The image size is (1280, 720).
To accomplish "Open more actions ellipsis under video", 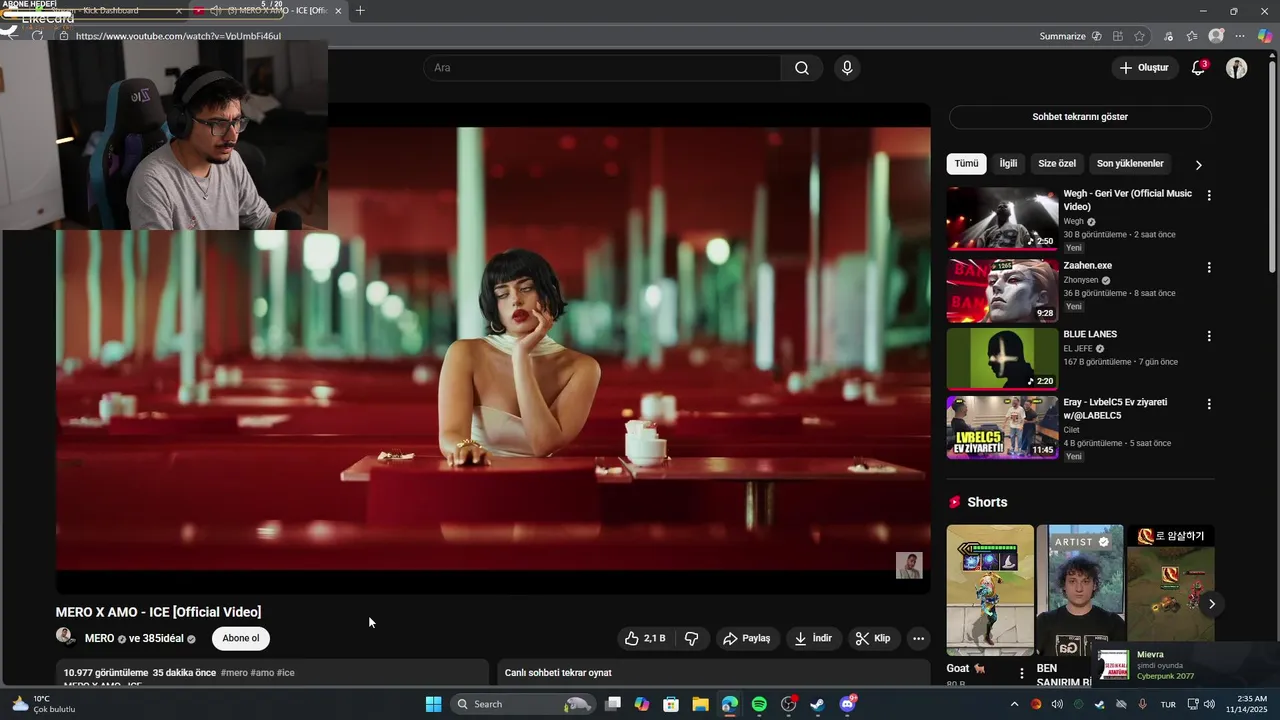I will point(918,638).
